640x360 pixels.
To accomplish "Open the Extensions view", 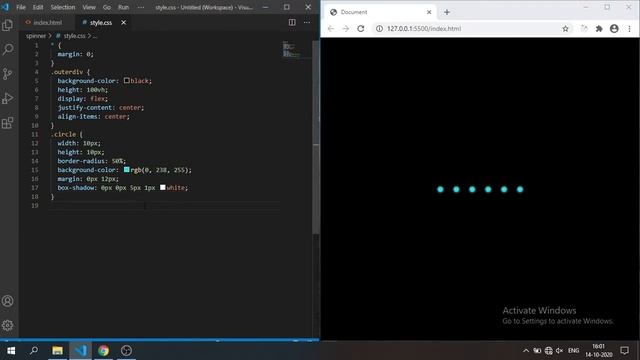I will [x=7, y=123].
